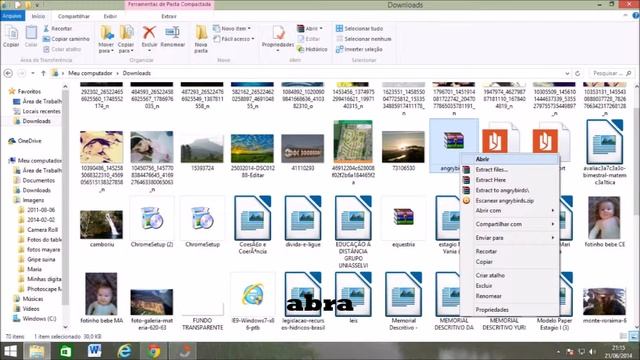This screenshot has width=640, height=360.
Task: Choose Extract Here in context menu
Action: 510,180
